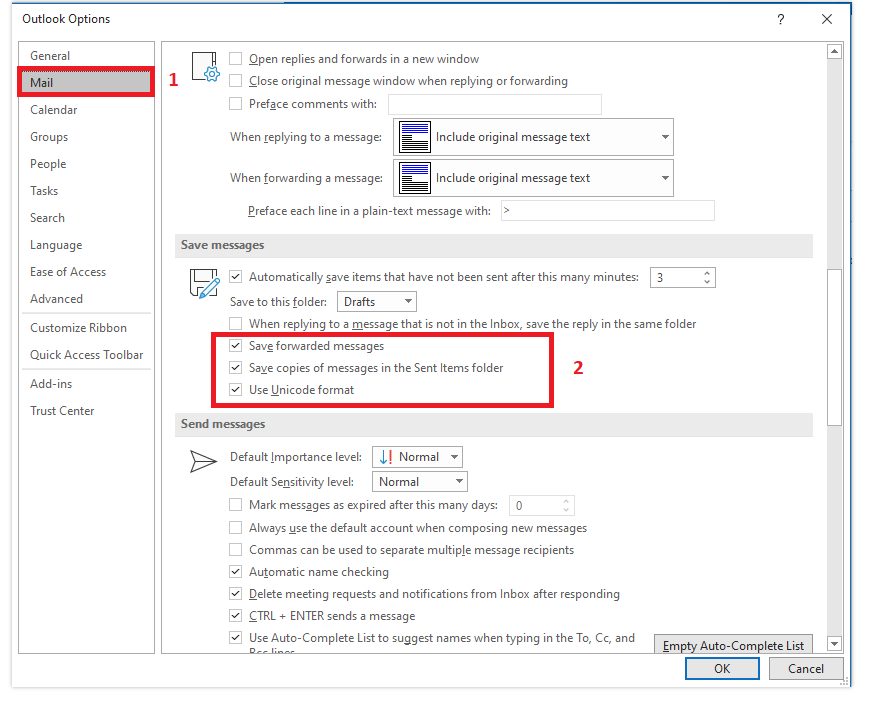
Task: Click the scrollbar up arrow
Action: (834, 52)
